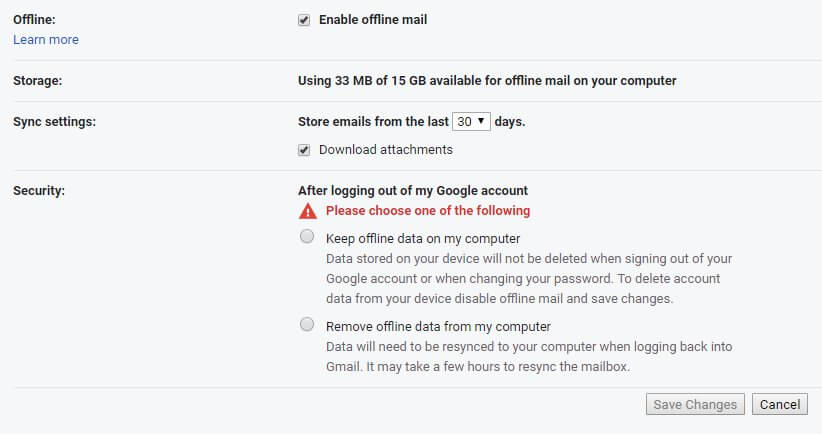Click the "Sync settings:" section label
Viewport: 822px width, 434px height.
pyautogui.click(x=55, y=122)
